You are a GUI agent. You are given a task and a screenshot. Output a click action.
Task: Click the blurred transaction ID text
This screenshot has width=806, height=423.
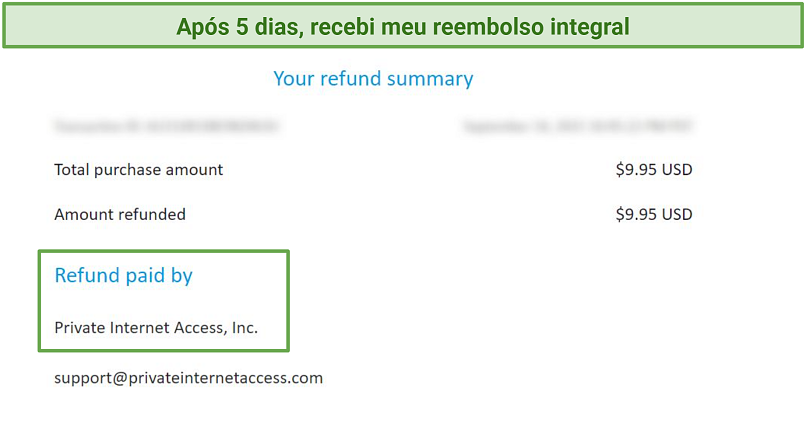point(166,126)
